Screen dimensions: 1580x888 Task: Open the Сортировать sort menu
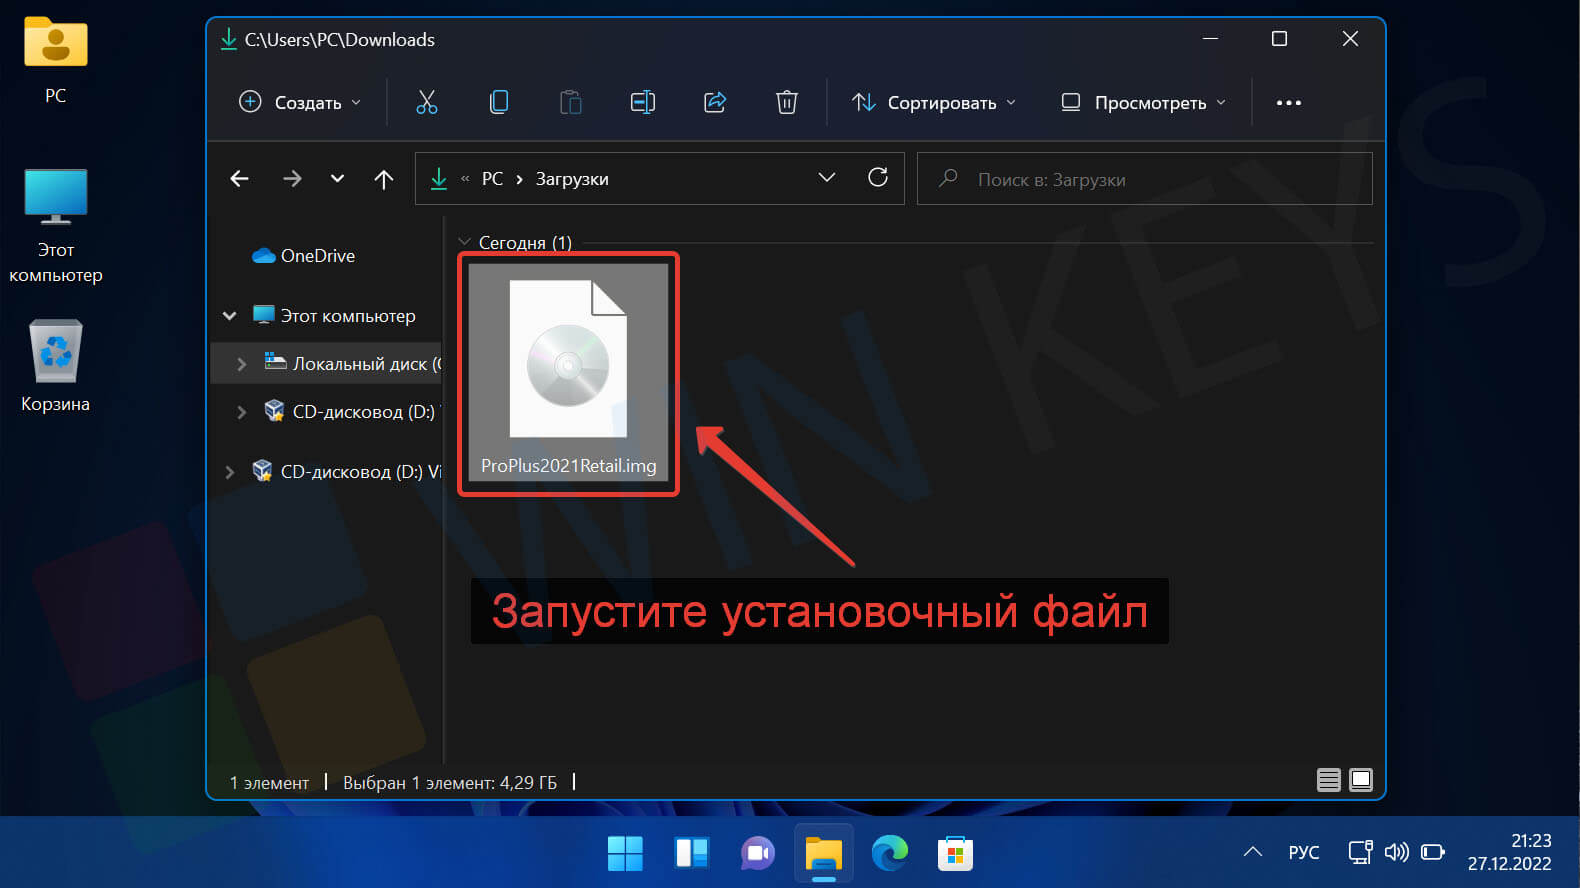pyautogui.click(x=934, y=102)
